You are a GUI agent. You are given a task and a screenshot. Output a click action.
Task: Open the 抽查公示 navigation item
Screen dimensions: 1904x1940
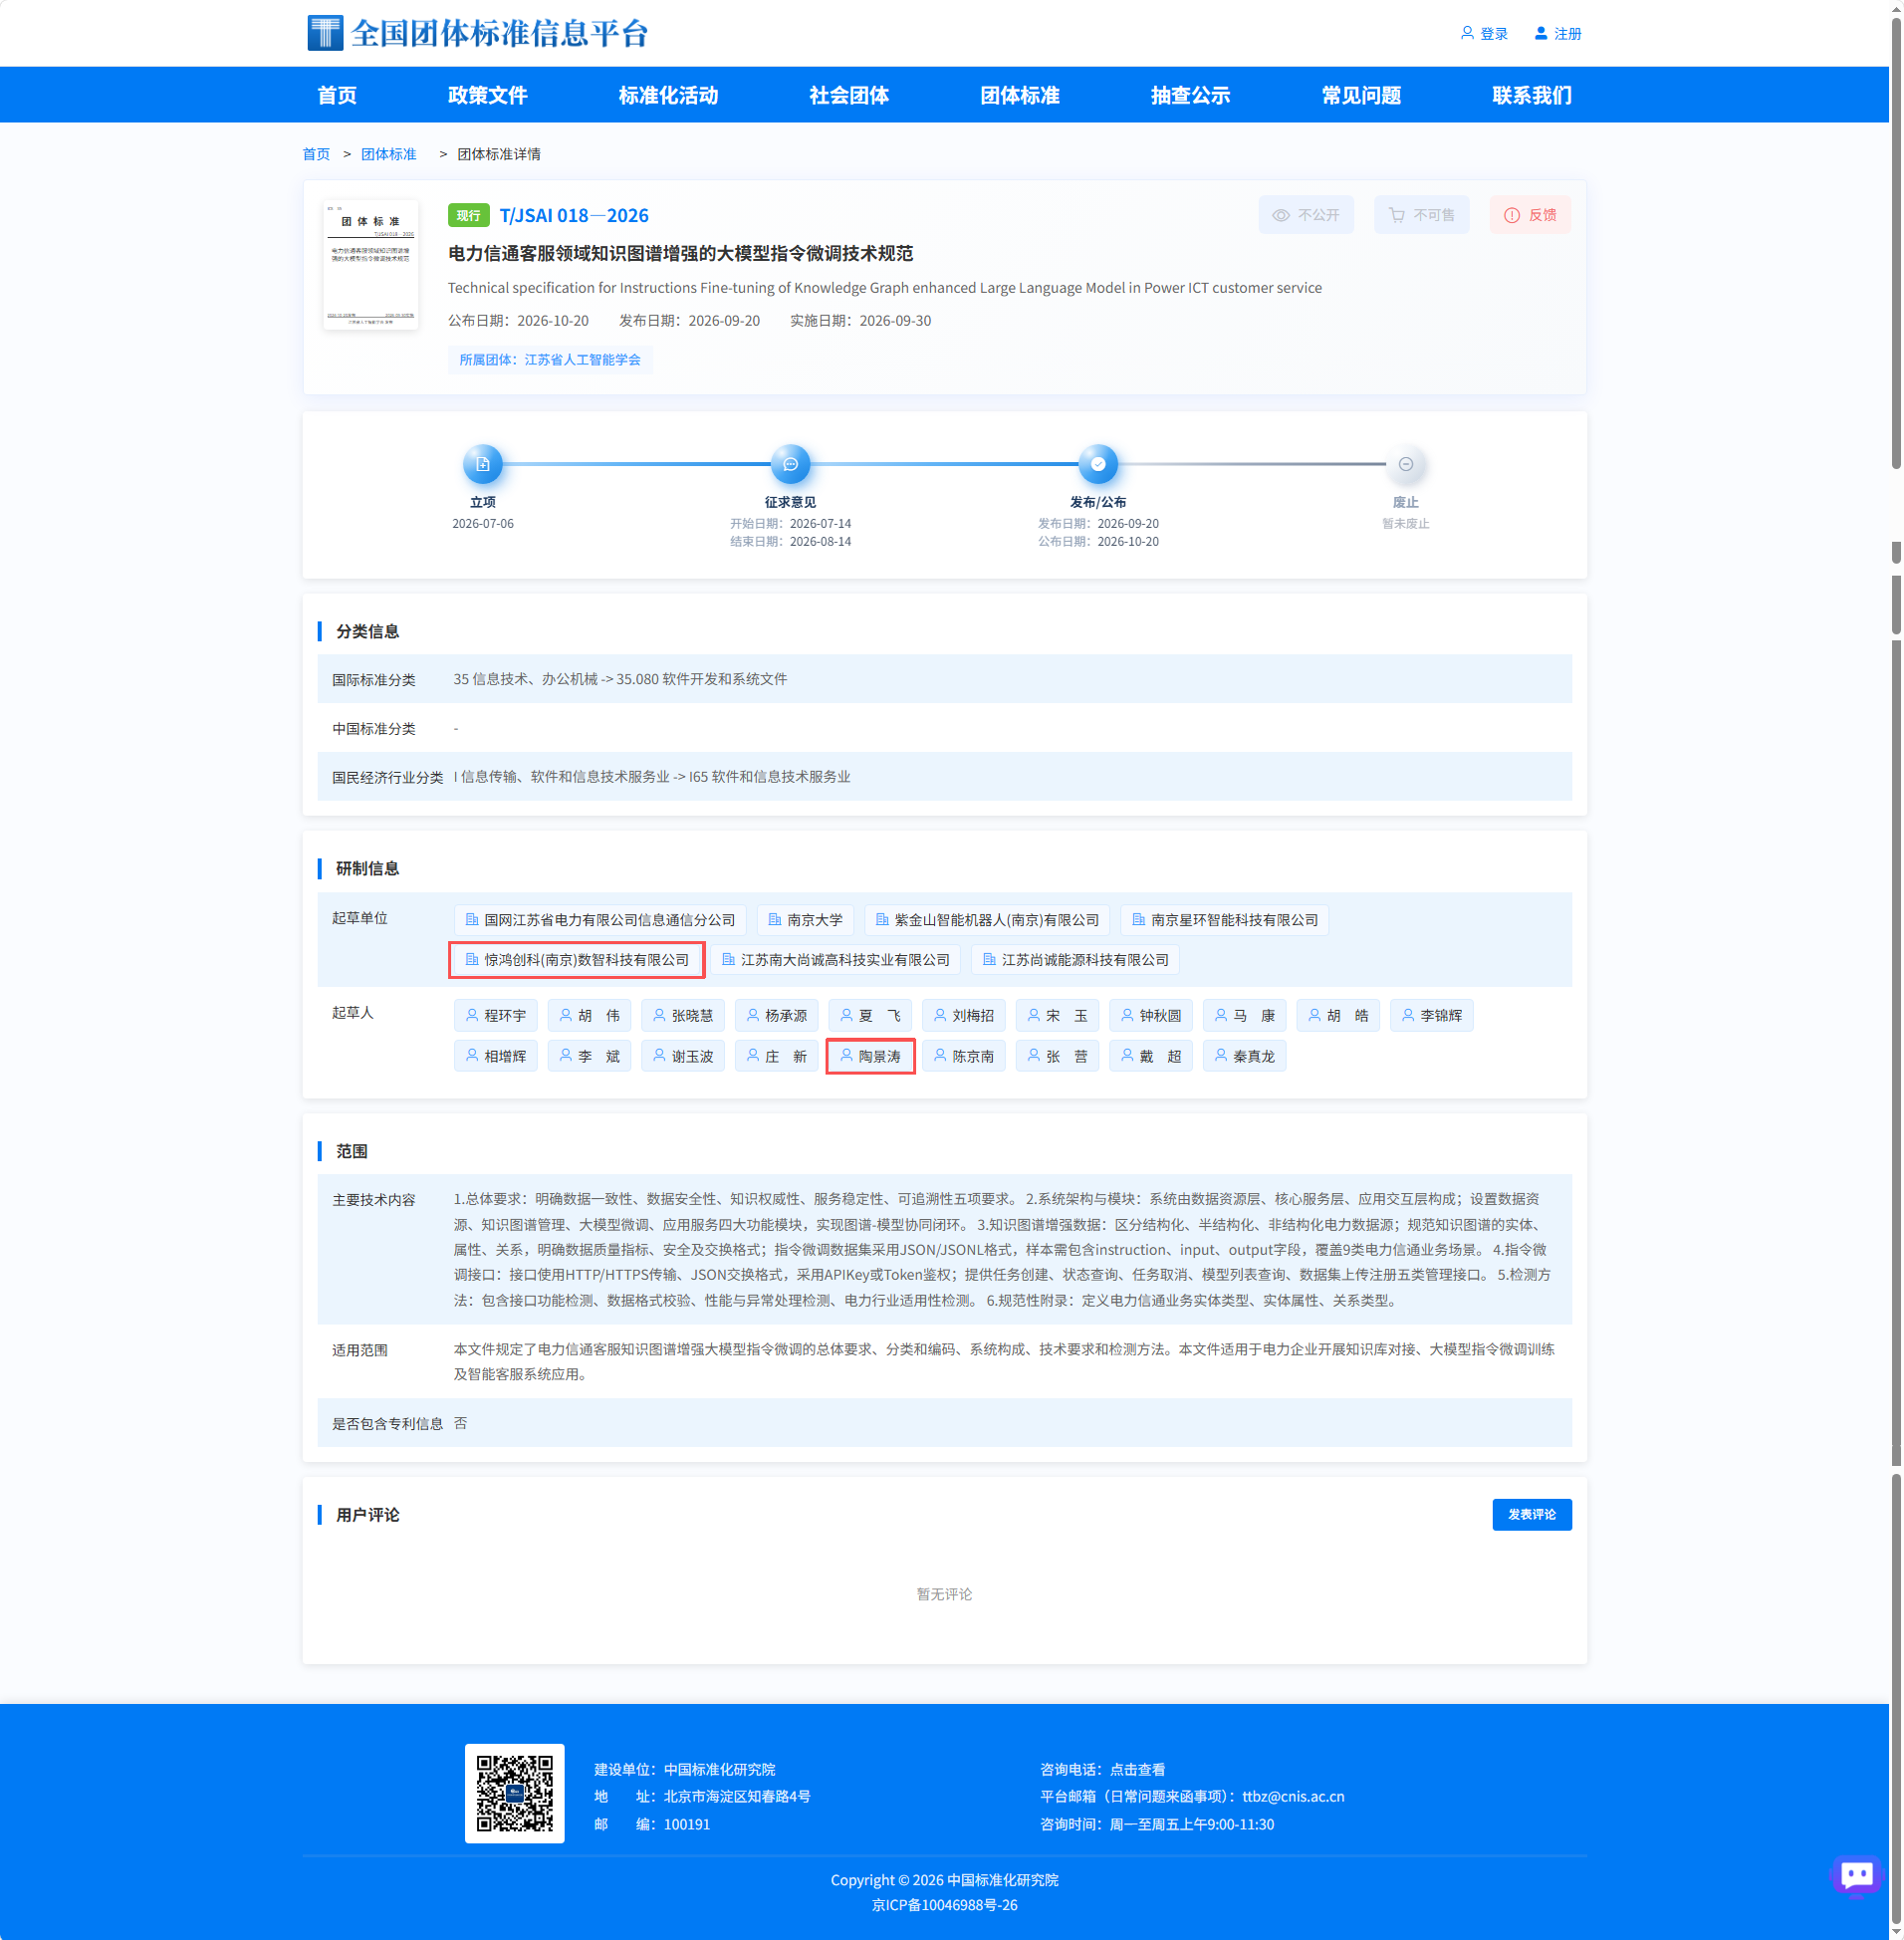(1191, 95)
